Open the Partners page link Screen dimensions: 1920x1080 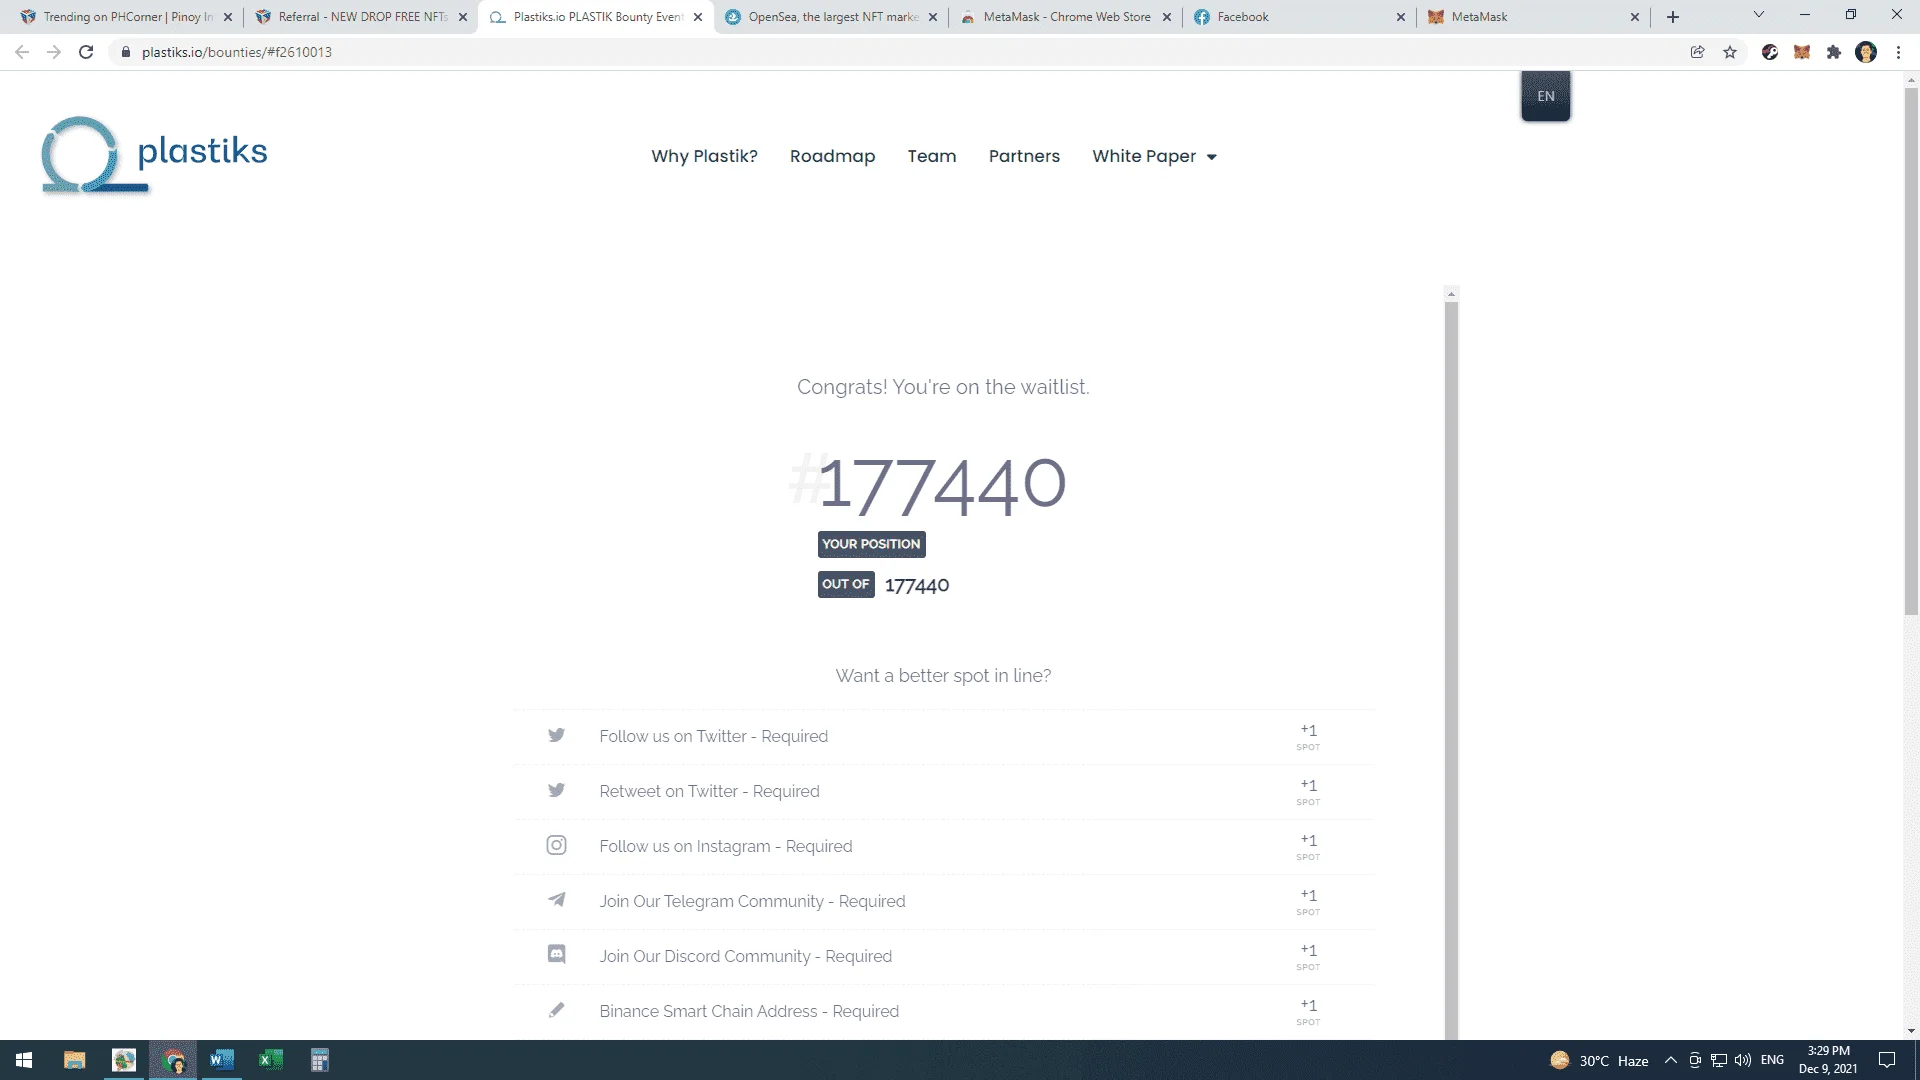[x=1024, y=156]
